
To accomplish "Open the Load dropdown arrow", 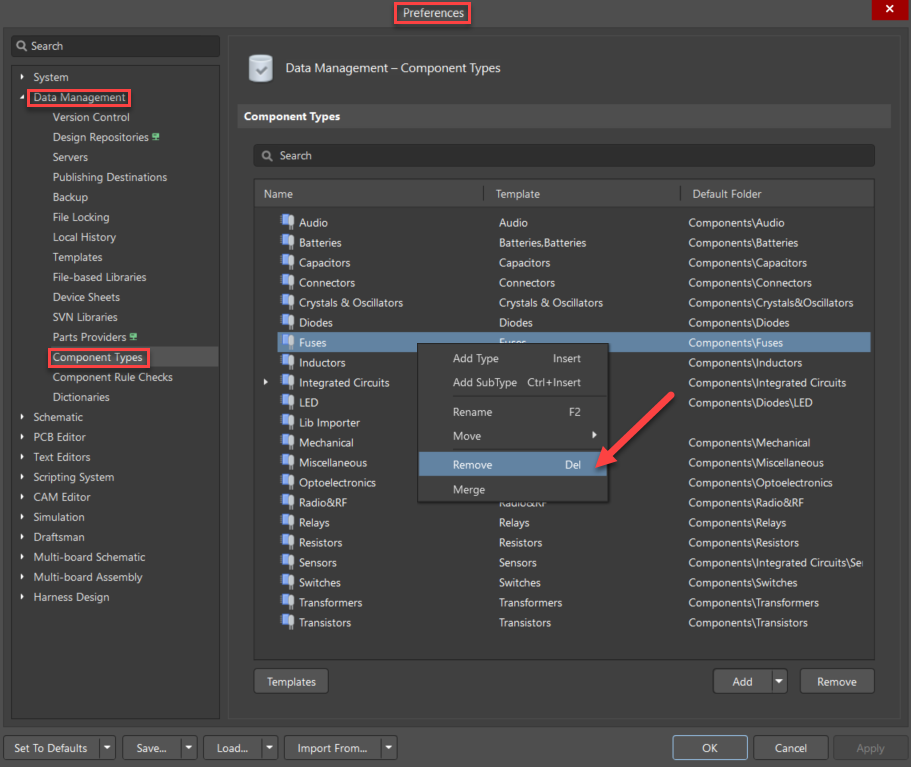I will (270, 748).
